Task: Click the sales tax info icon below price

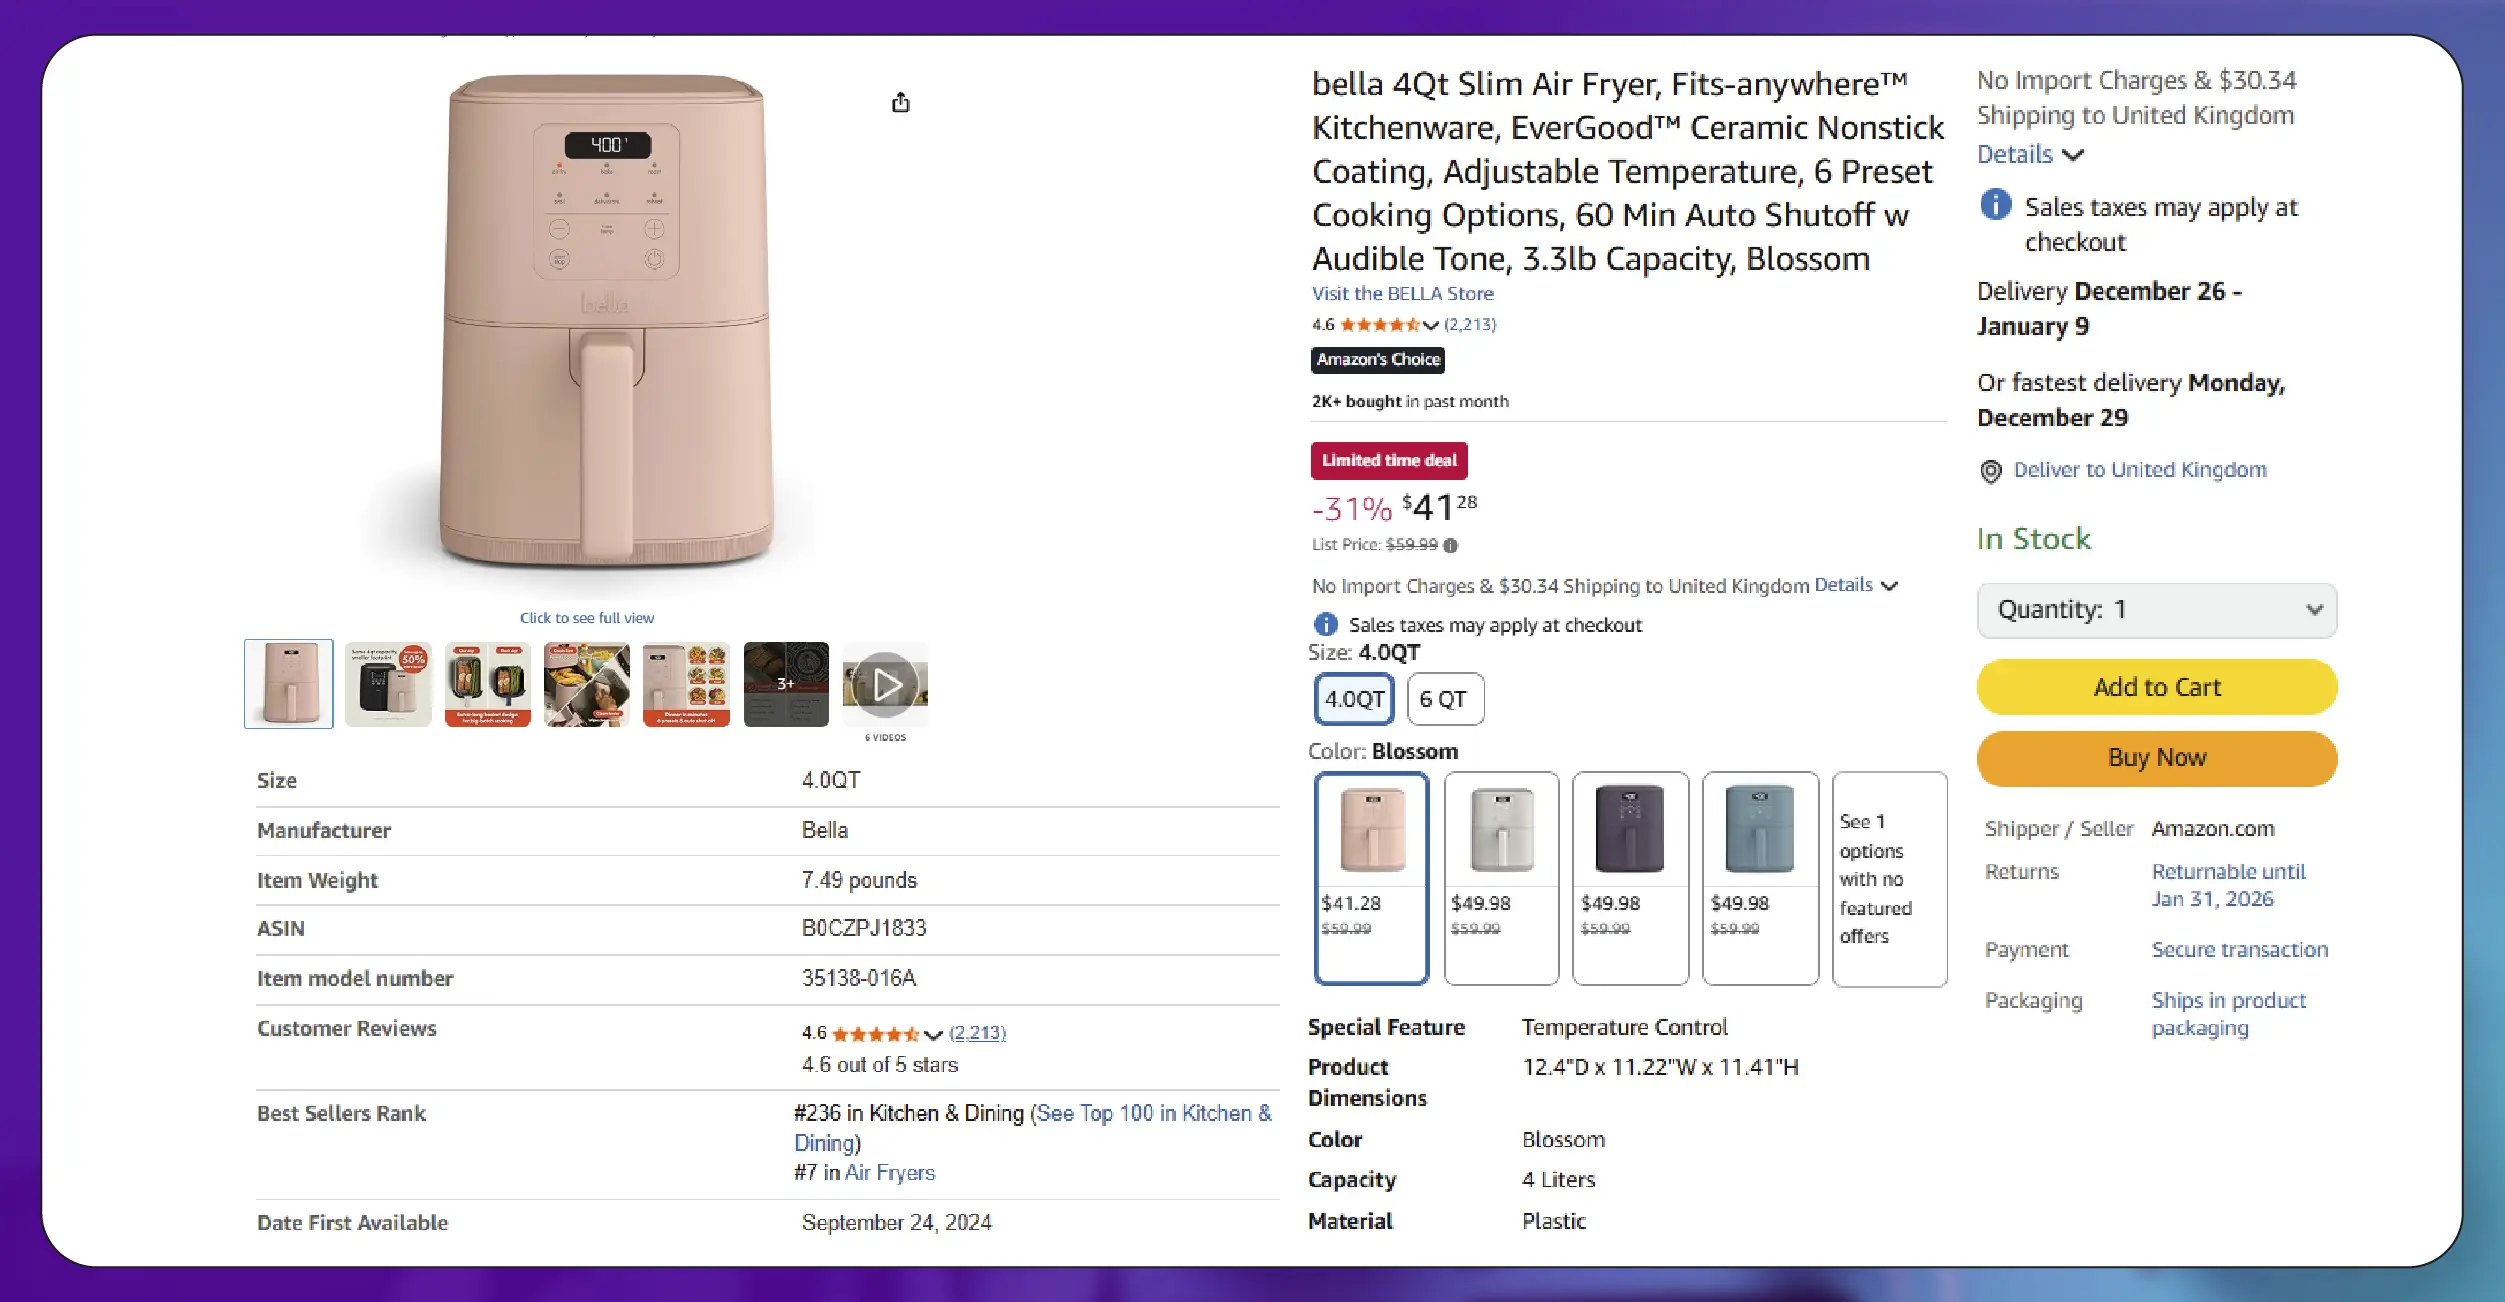Action: (x=1325, y=625)
